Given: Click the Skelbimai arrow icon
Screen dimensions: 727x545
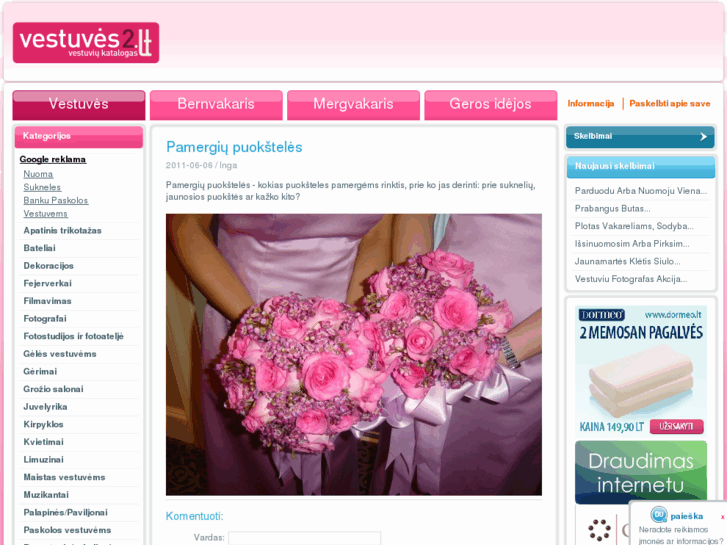Looking at the screenshot, I should click(x=703, y=136).
